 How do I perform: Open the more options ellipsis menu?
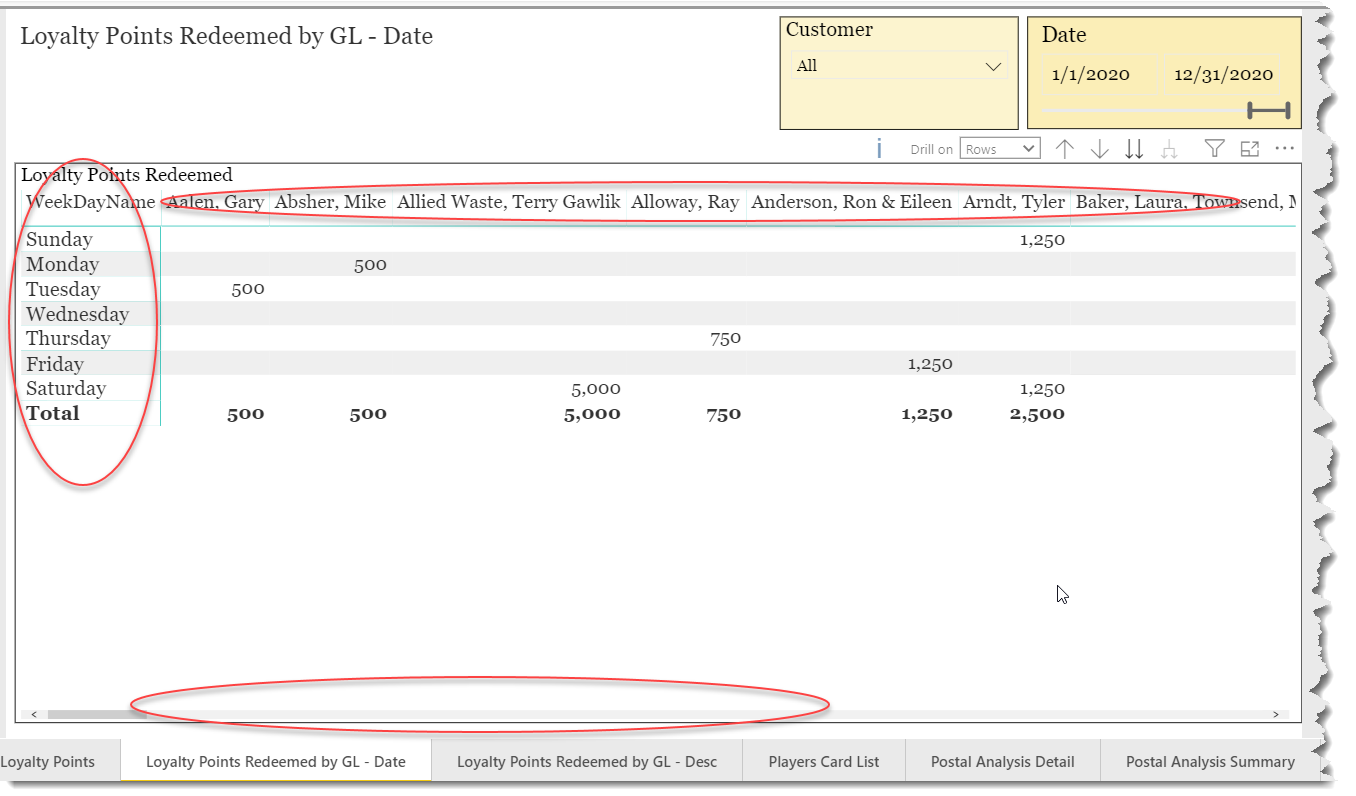coord(1285,148)
